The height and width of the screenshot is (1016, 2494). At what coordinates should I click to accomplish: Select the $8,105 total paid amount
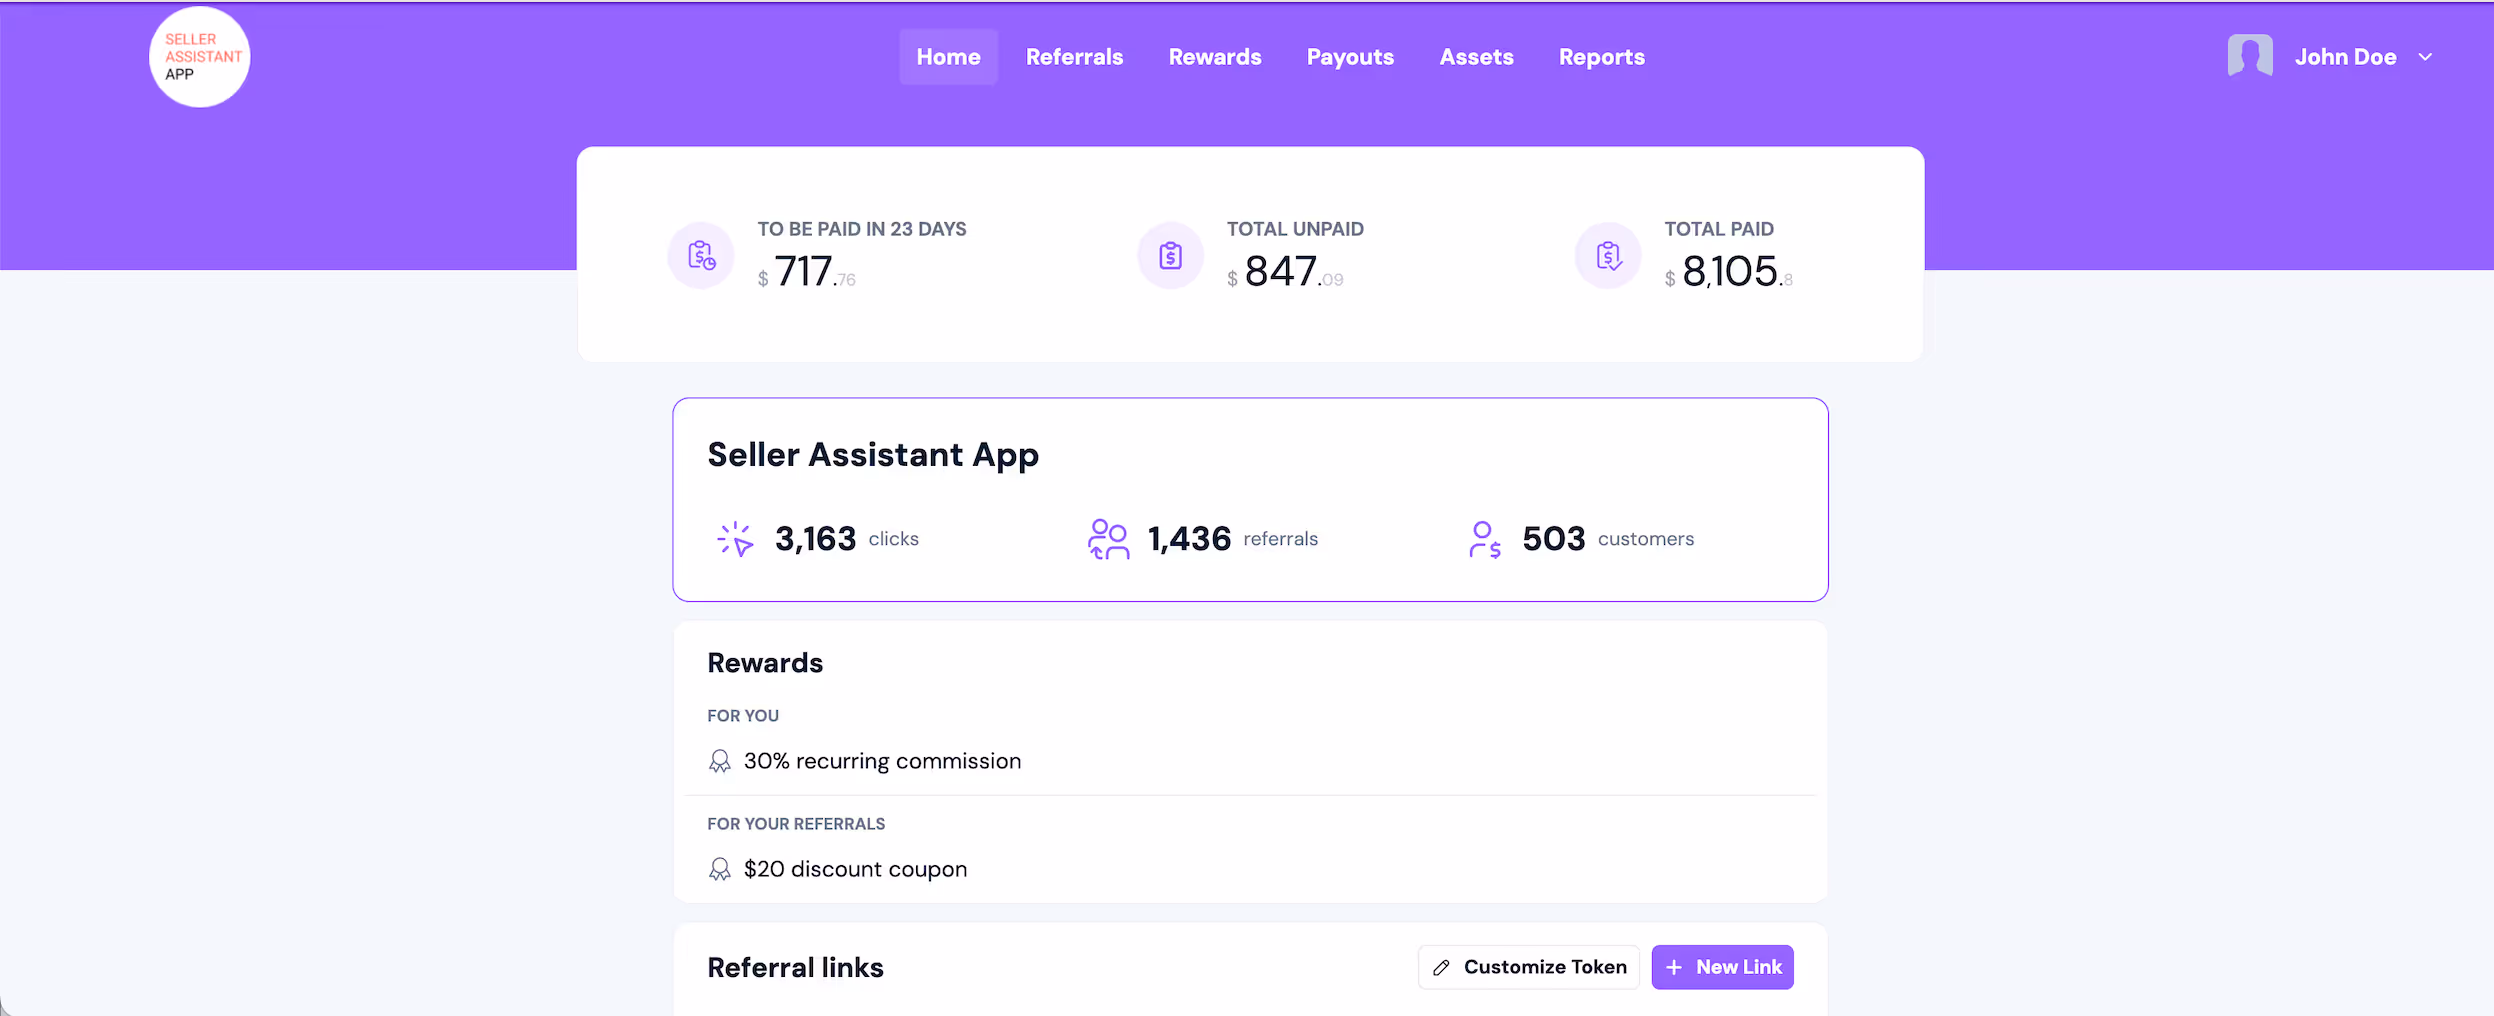pos(1728,272)
